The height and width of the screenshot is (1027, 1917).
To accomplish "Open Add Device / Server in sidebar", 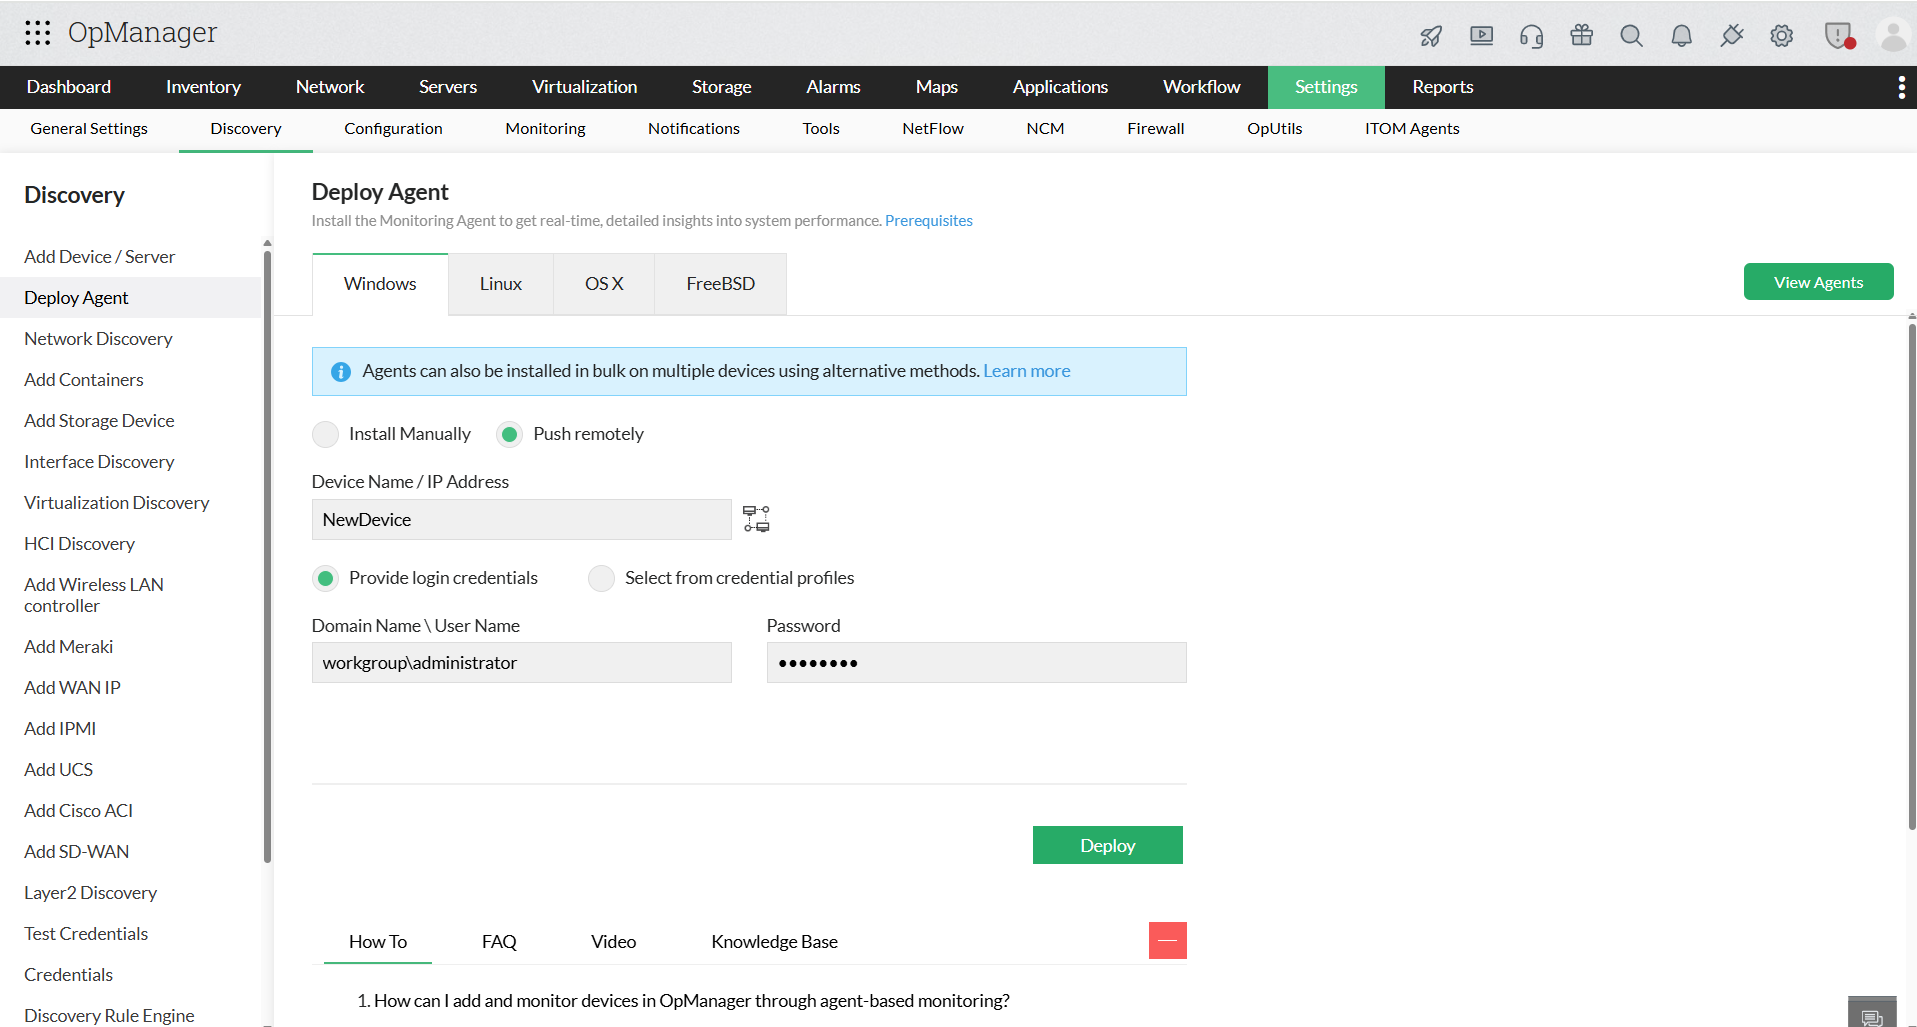I will (99, 257).
